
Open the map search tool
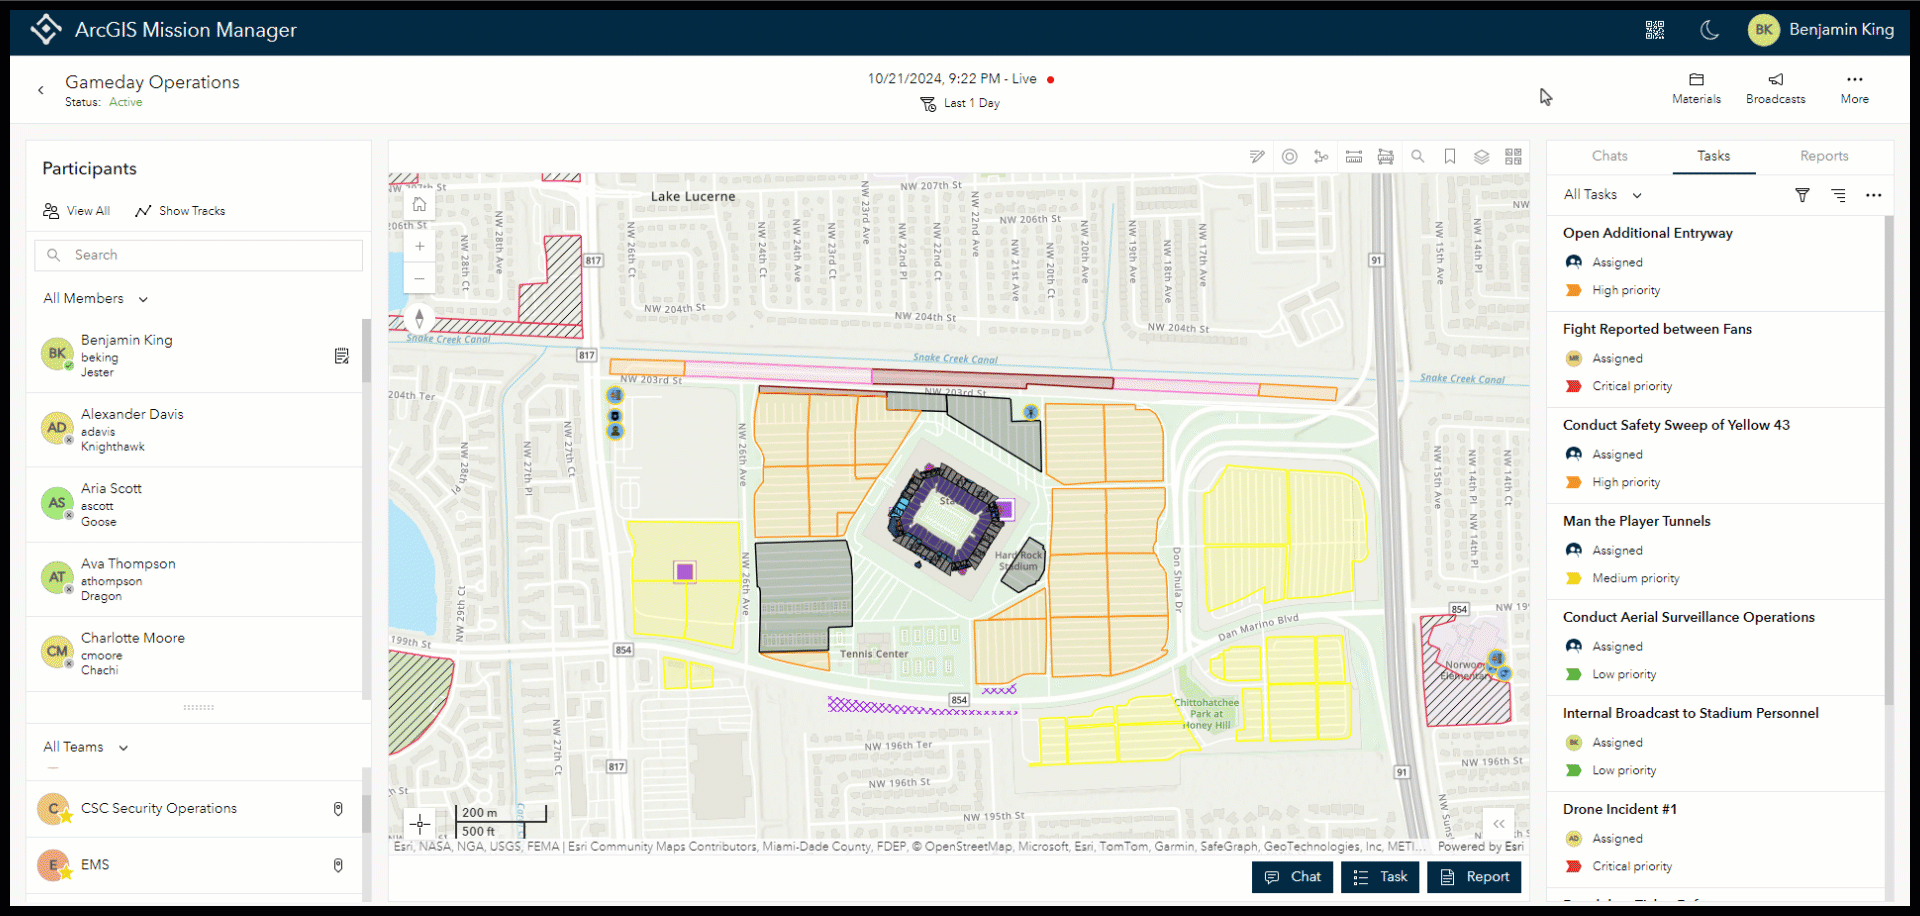(1418, 156)
